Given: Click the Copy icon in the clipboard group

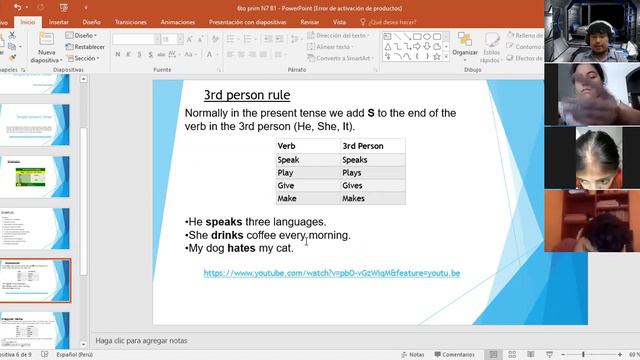Looking at the screenshot, I should click(x=12, y=47).
